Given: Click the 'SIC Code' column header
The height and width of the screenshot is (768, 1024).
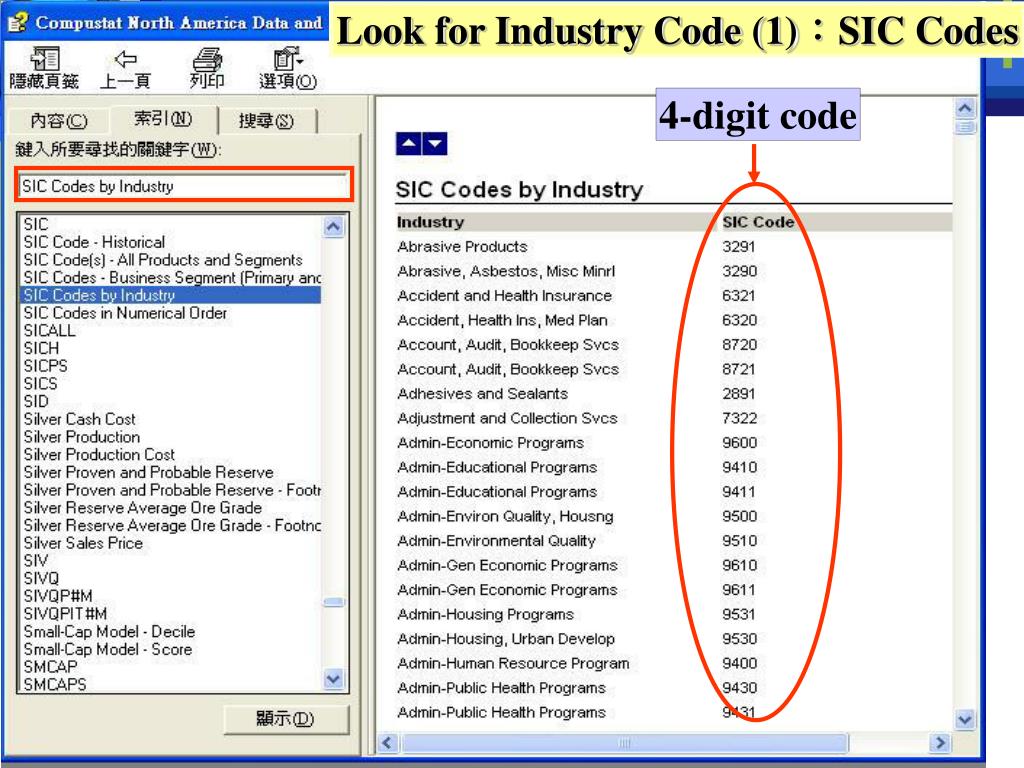Looking at the screenshot, I should (758, 222).
